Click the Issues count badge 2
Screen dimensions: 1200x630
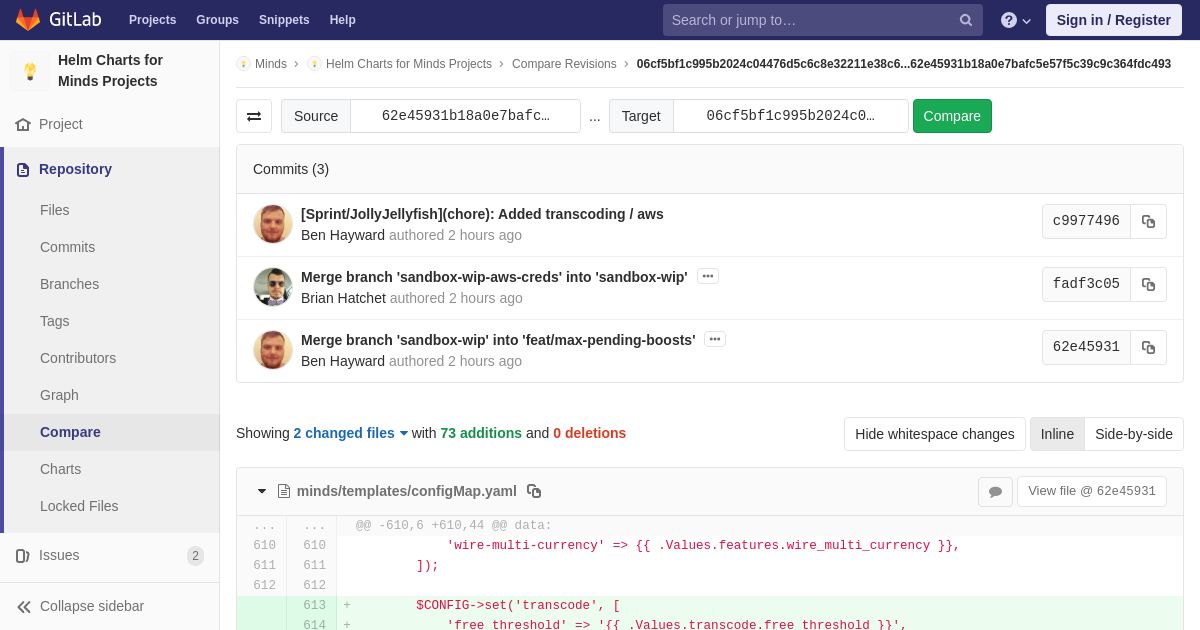pyautogui.click(x=195, y=556)
